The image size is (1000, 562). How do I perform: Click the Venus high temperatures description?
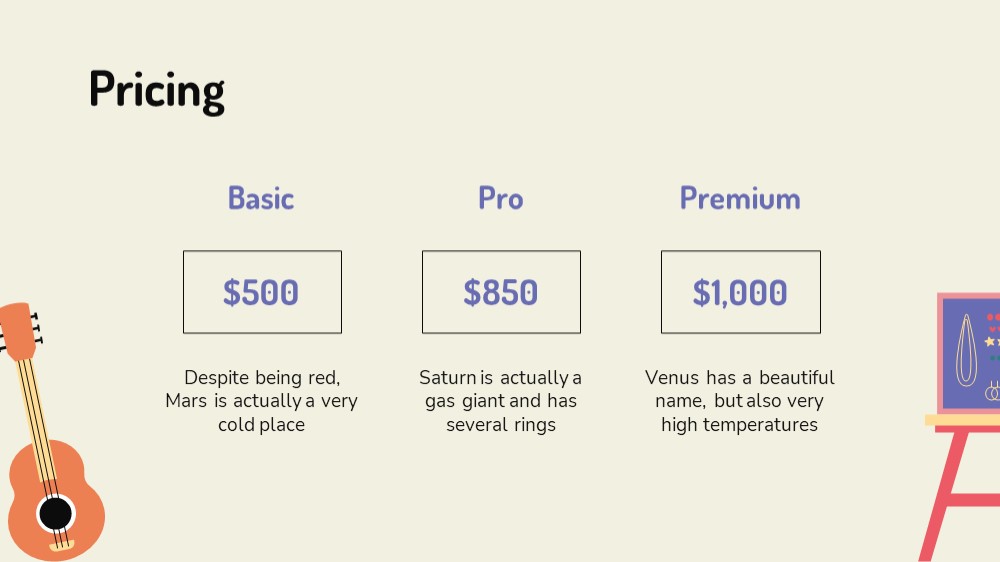coord(740,401)
